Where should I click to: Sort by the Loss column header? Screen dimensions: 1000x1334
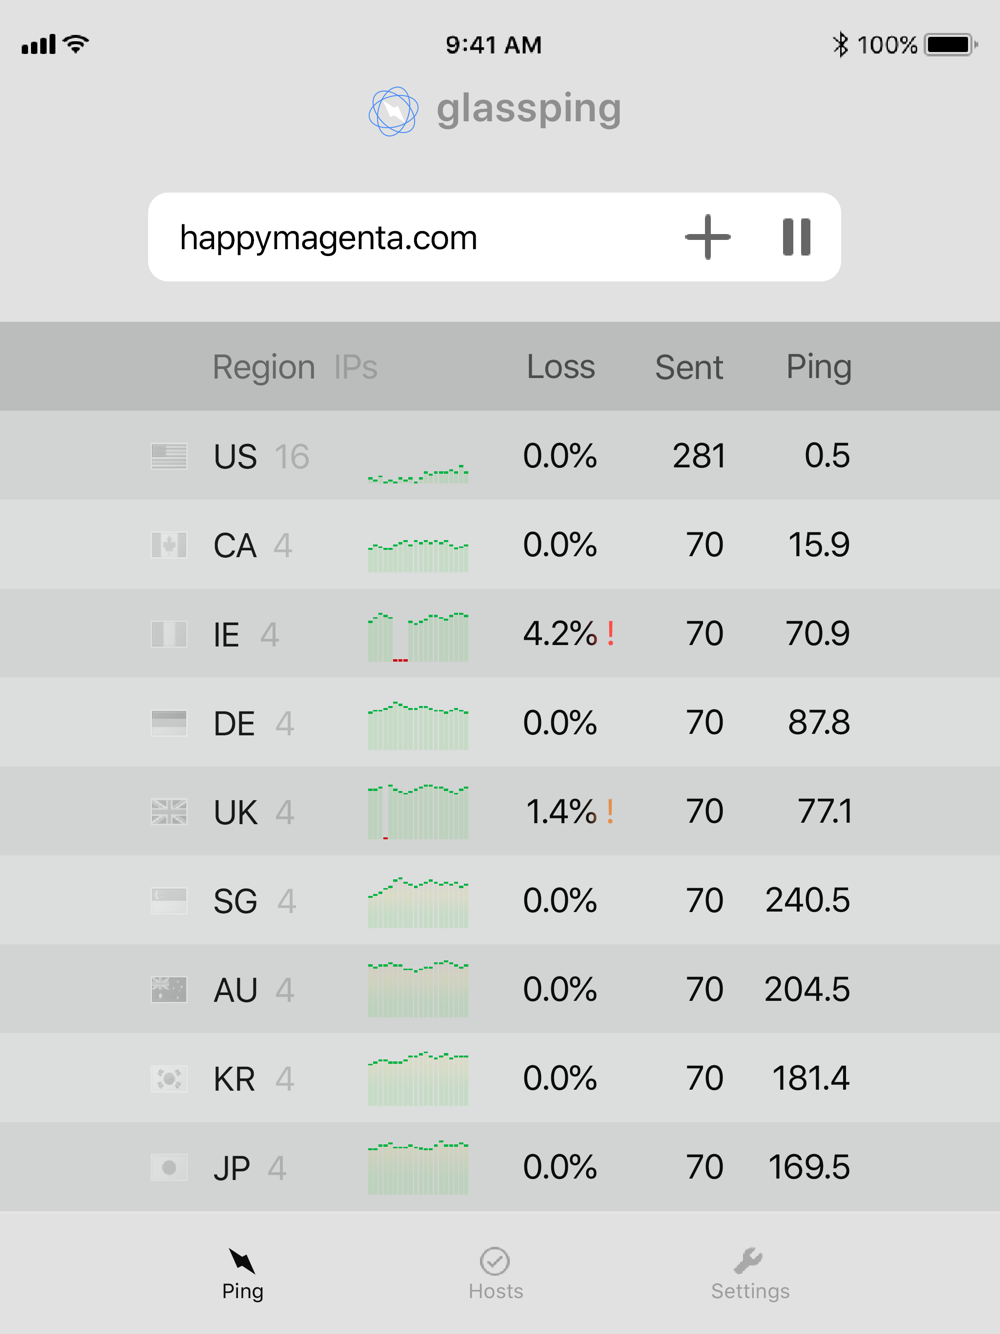point(561,367)
